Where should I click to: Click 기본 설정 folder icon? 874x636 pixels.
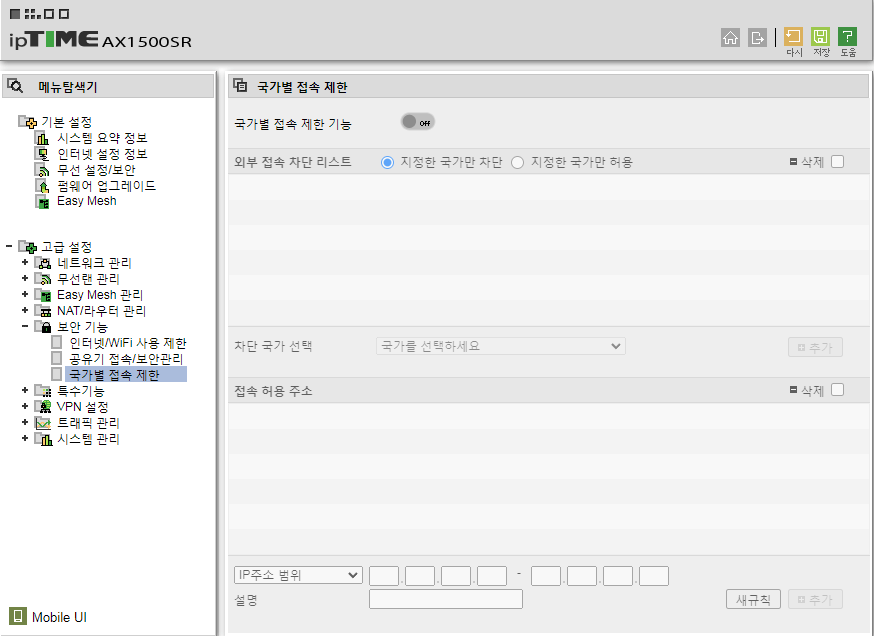(29, 122)
